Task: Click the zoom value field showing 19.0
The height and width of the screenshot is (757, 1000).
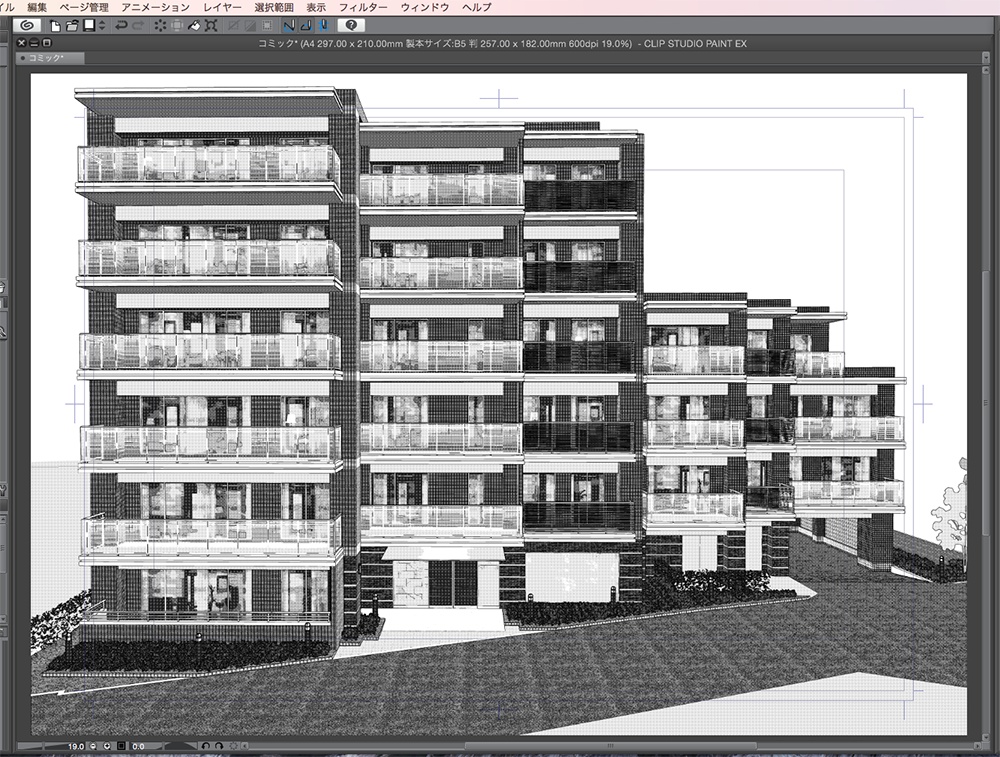Action: click(75, 745)
